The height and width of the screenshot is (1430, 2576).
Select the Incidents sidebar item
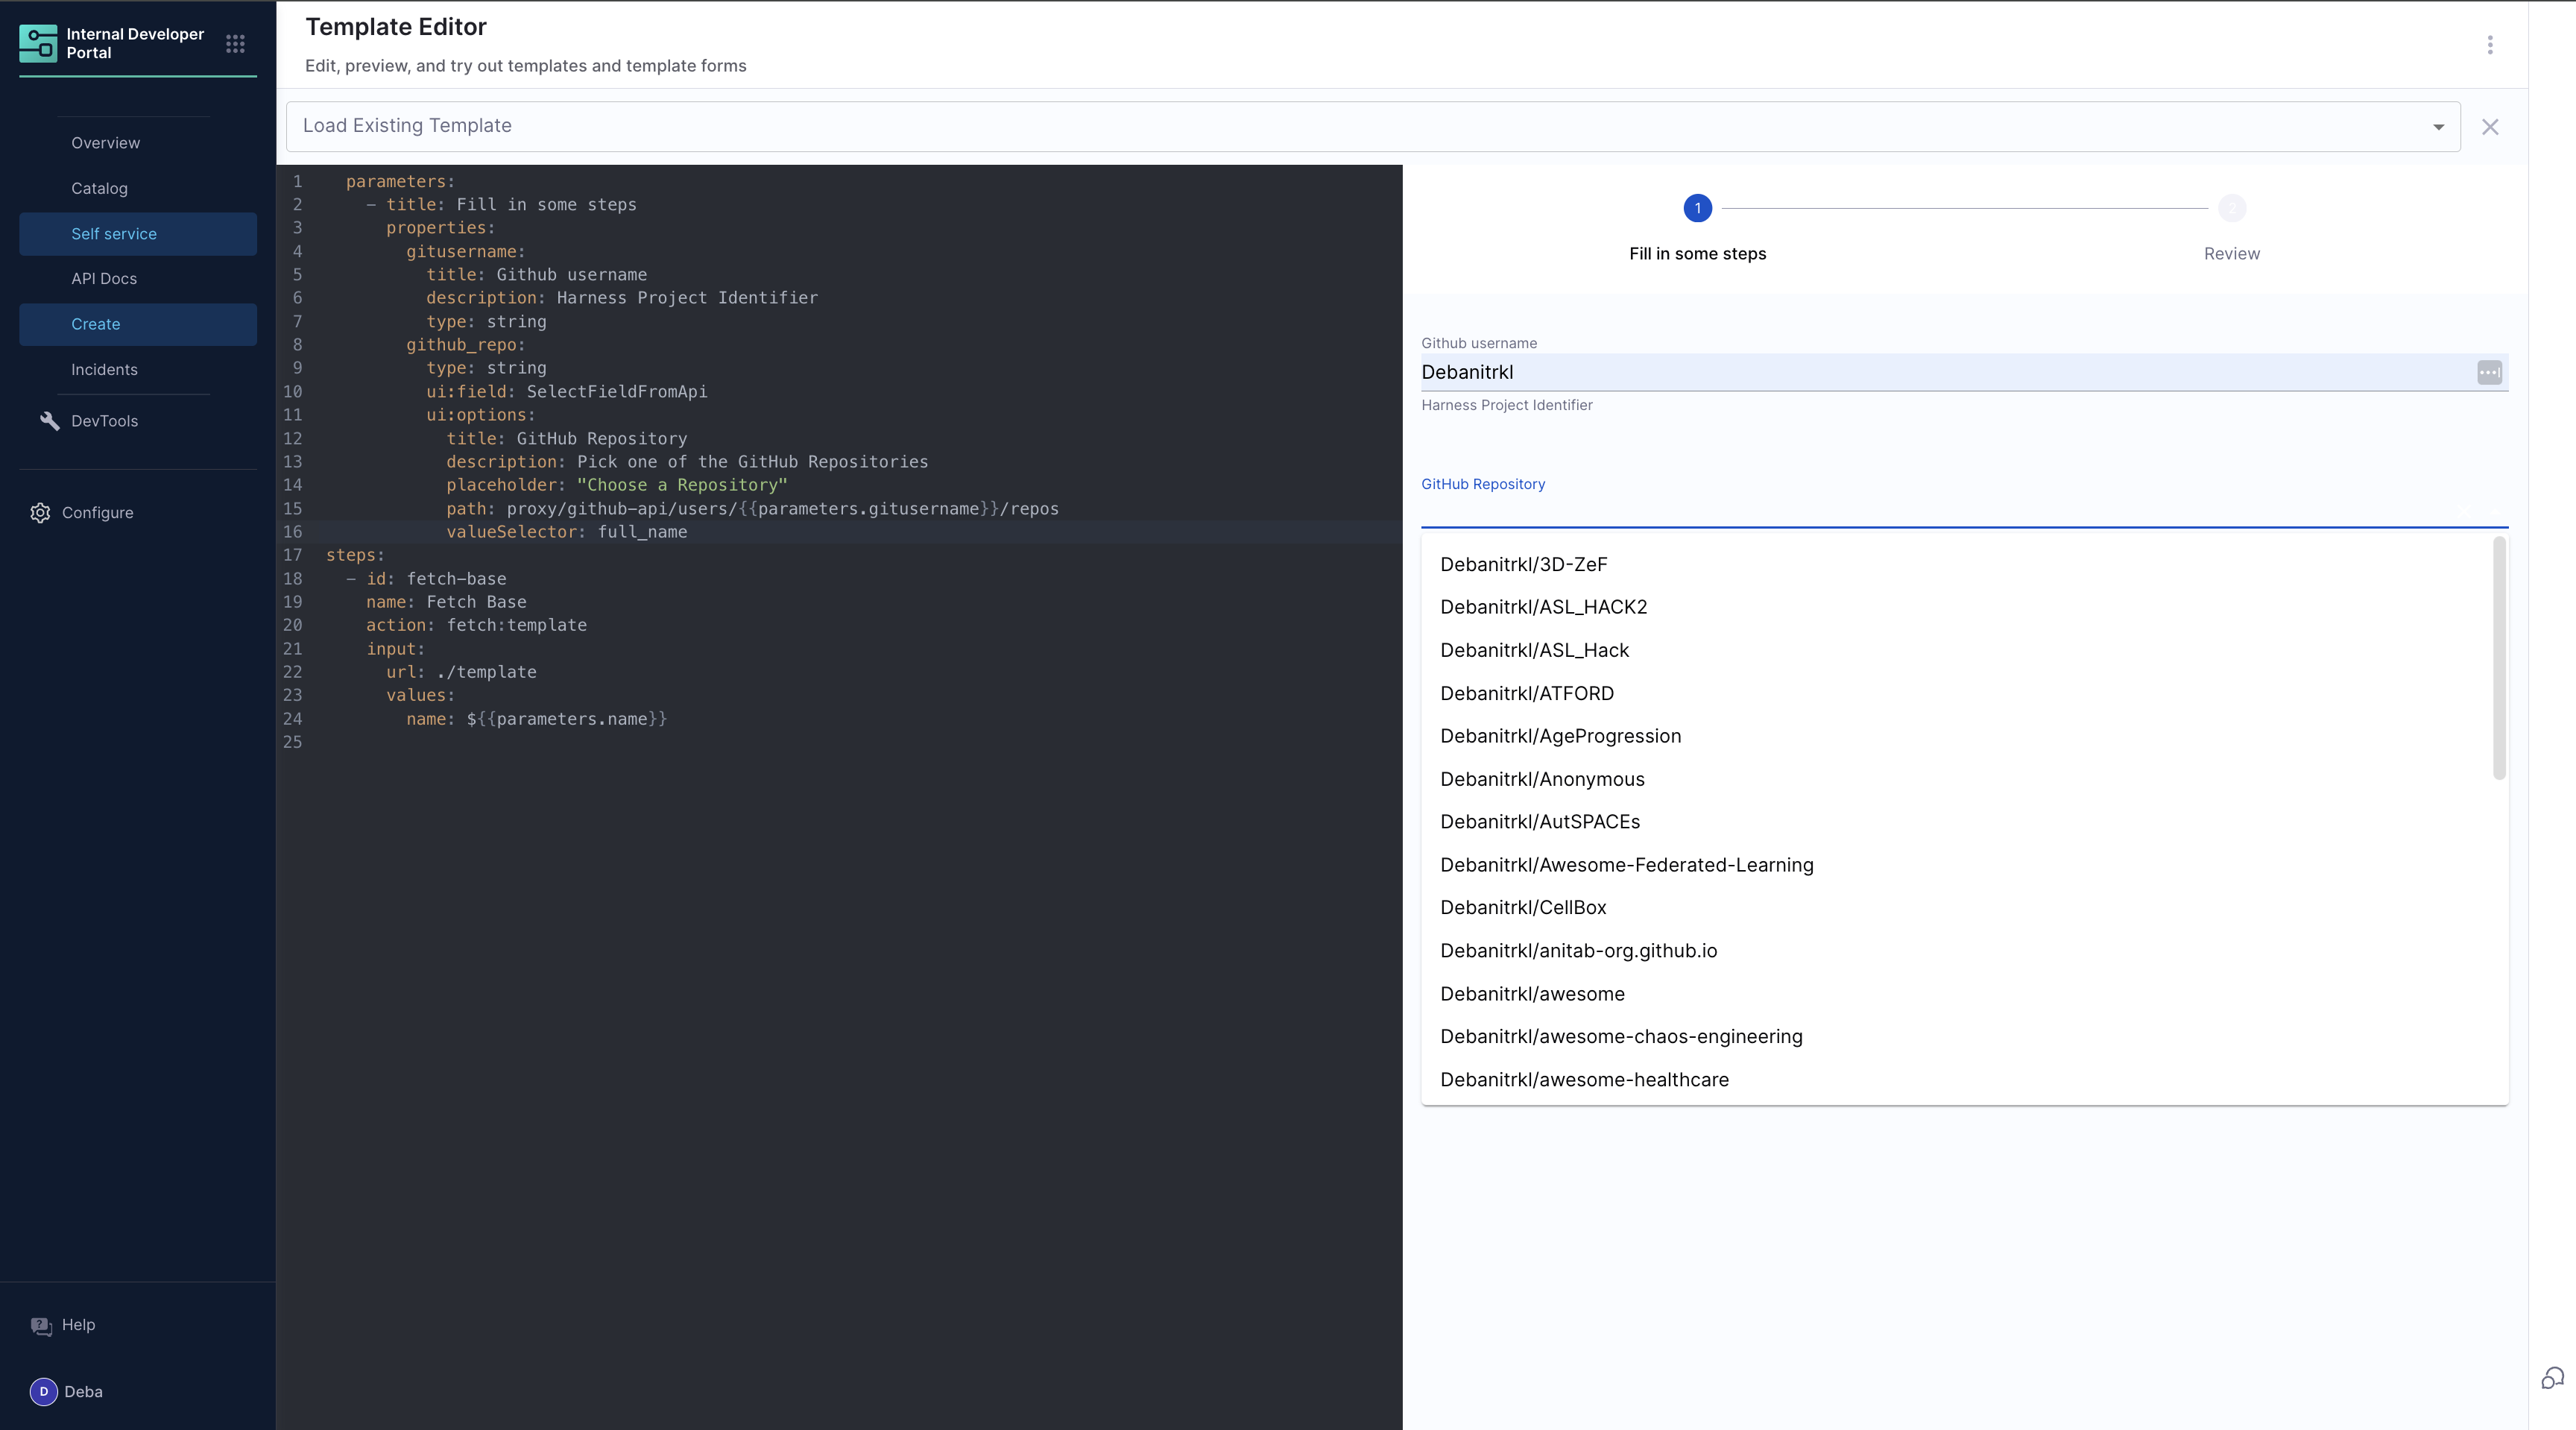click(x=104, y=370)
